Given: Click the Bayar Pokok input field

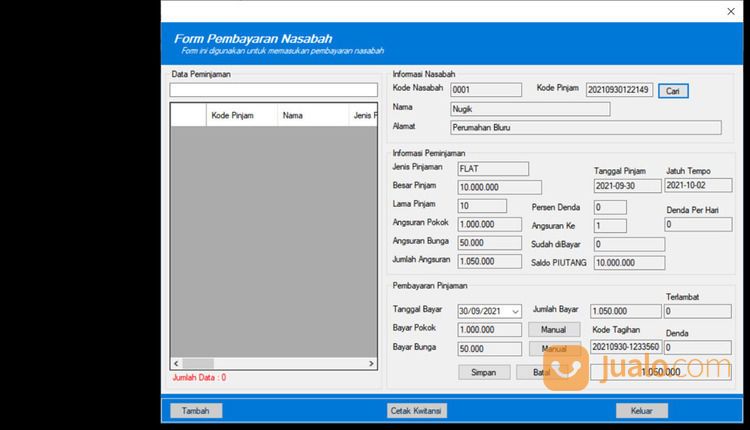Looking at the screenshot, I should 489,330.
